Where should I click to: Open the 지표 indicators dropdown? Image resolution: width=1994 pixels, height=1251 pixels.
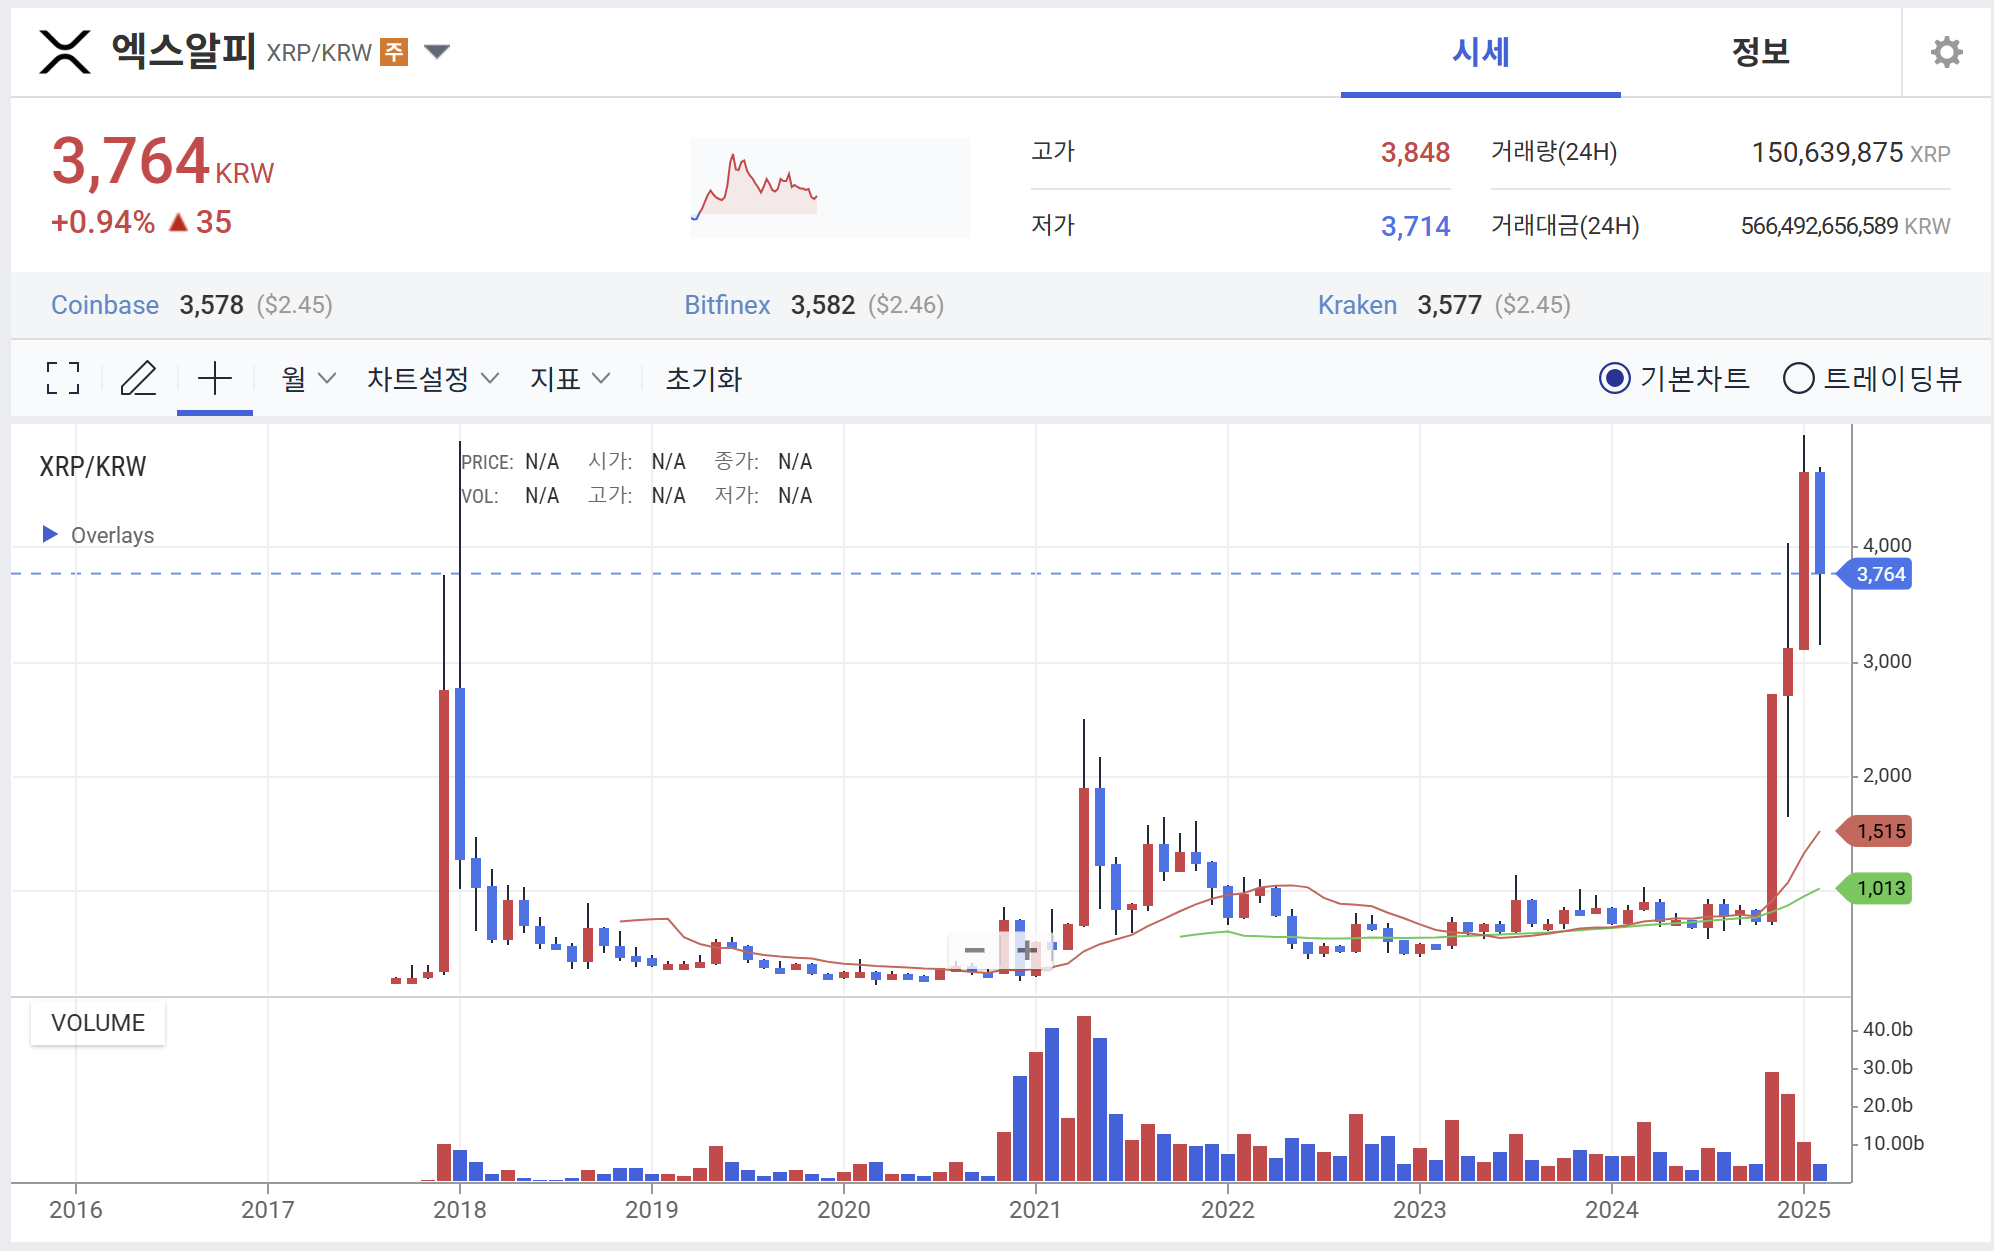tap(569, 378)
